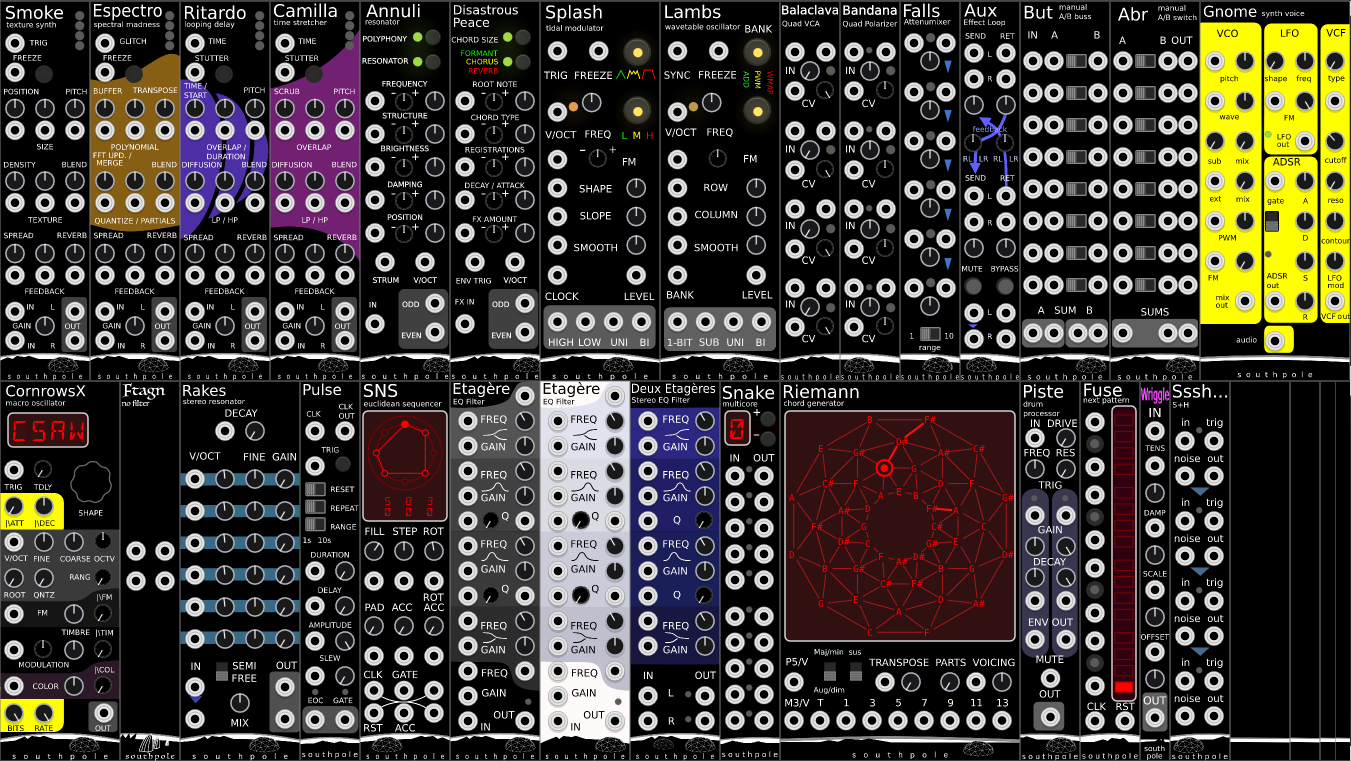Click Camilla TIME input jack

click(x=285, y=42)
